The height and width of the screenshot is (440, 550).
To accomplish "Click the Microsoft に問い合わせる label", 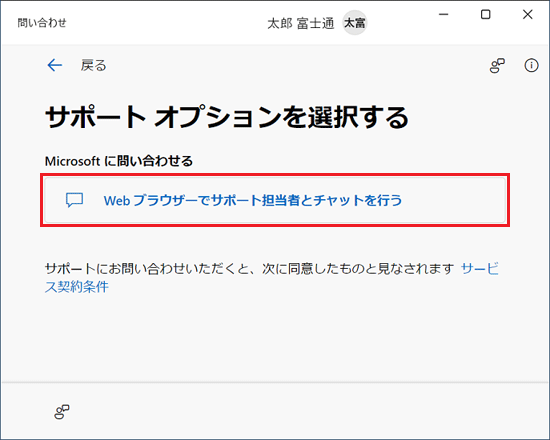I will (x=119, y=161).
